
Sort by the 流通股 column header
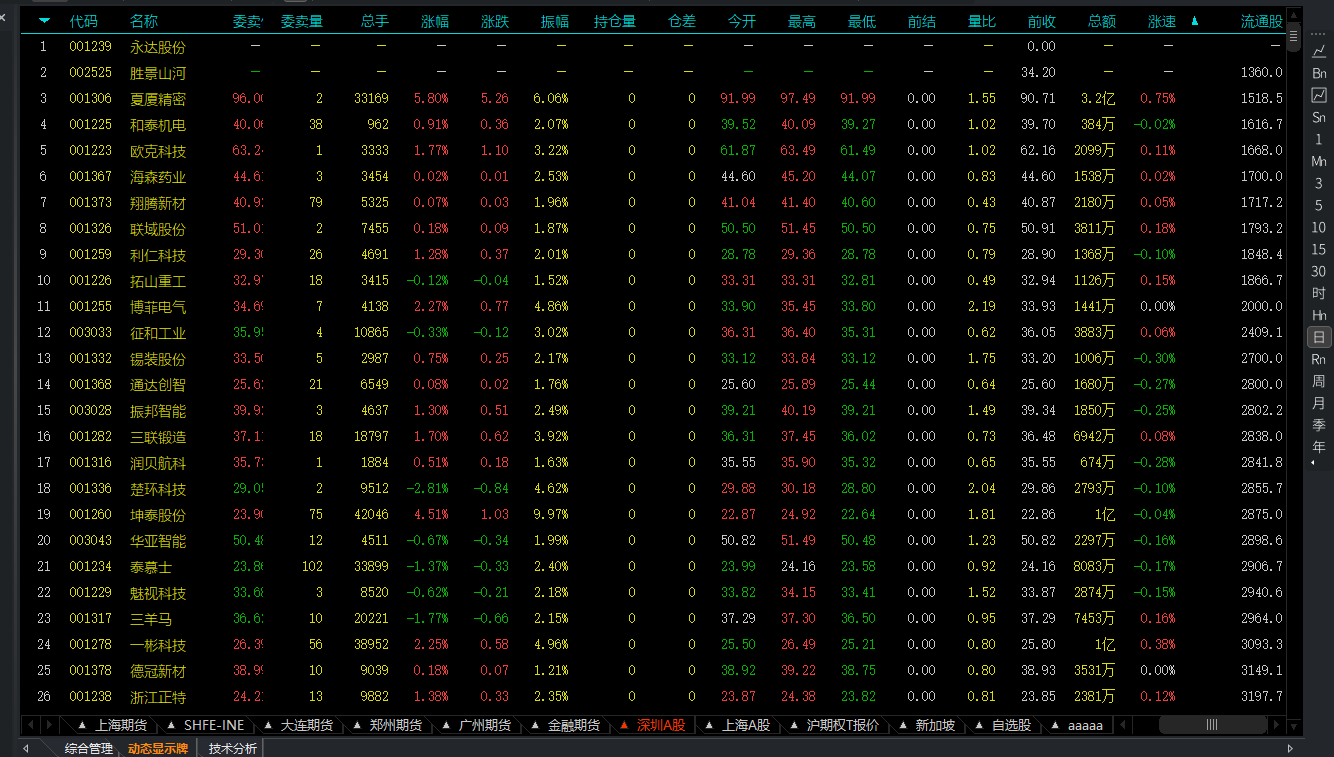tap(1261, 21)
